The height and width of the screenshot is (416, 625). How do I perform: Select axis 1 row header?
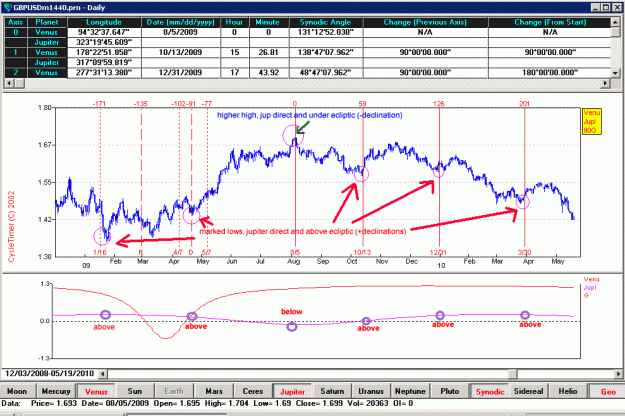(16, 52)
